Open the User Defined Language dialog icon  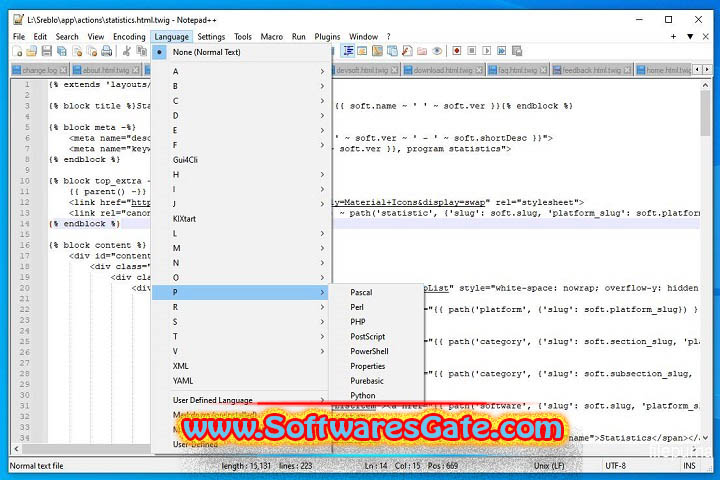tap(362, 51)
